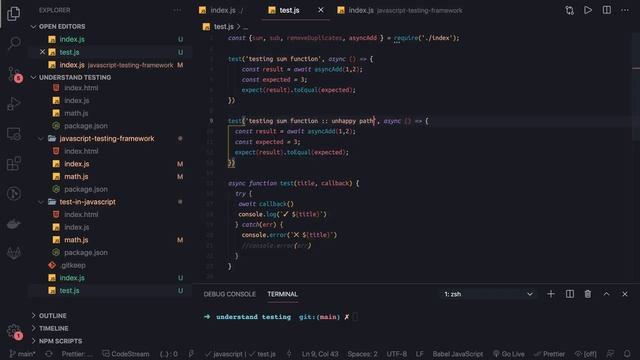
Task: Close the terminal panel
Action: (x=625, y=294)
